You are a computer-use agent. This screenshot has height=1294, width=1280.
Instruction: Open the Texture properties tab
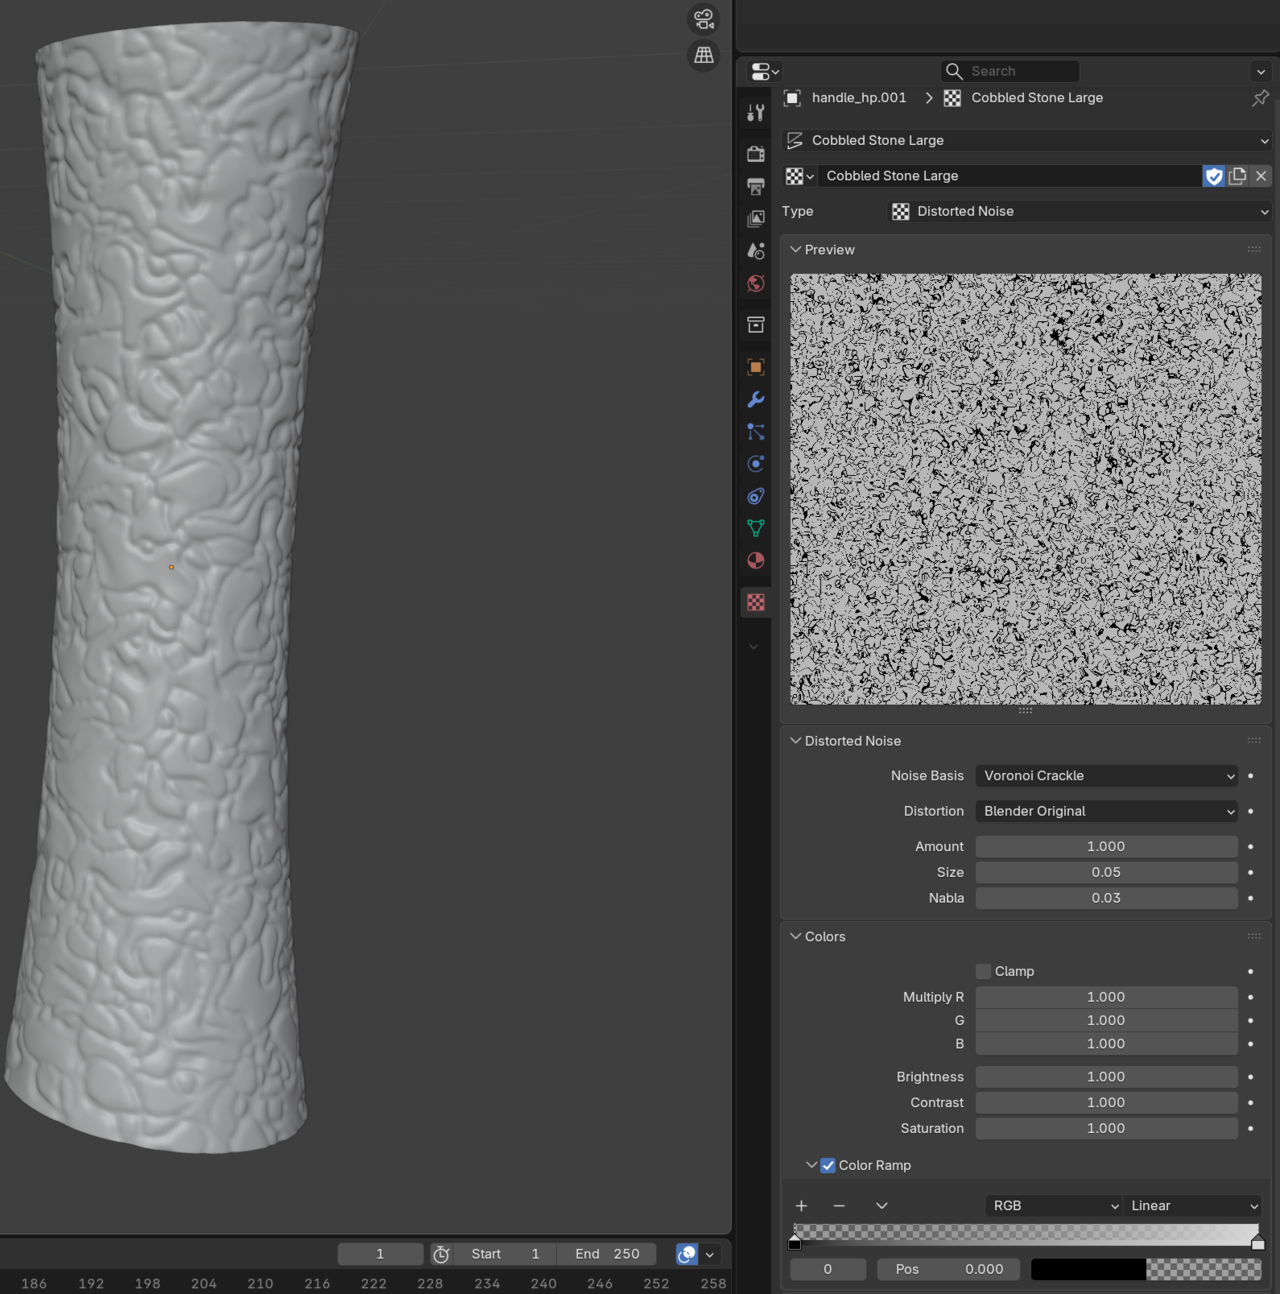click(x=756, y=603)
